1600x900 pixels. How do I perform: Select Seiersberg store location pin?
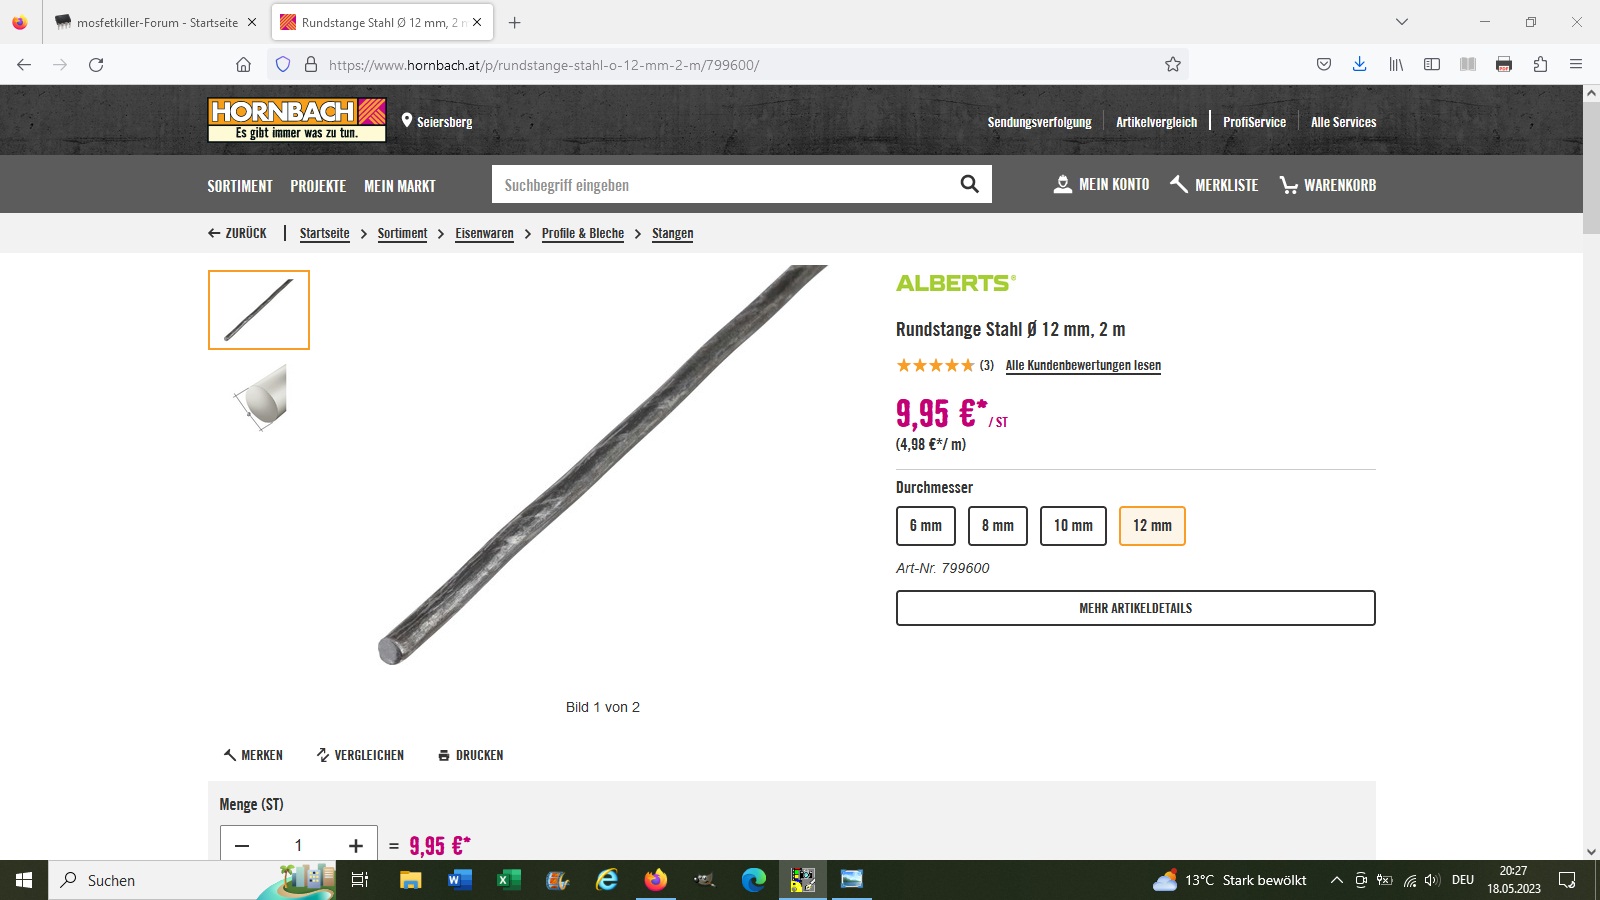point(407,121)
